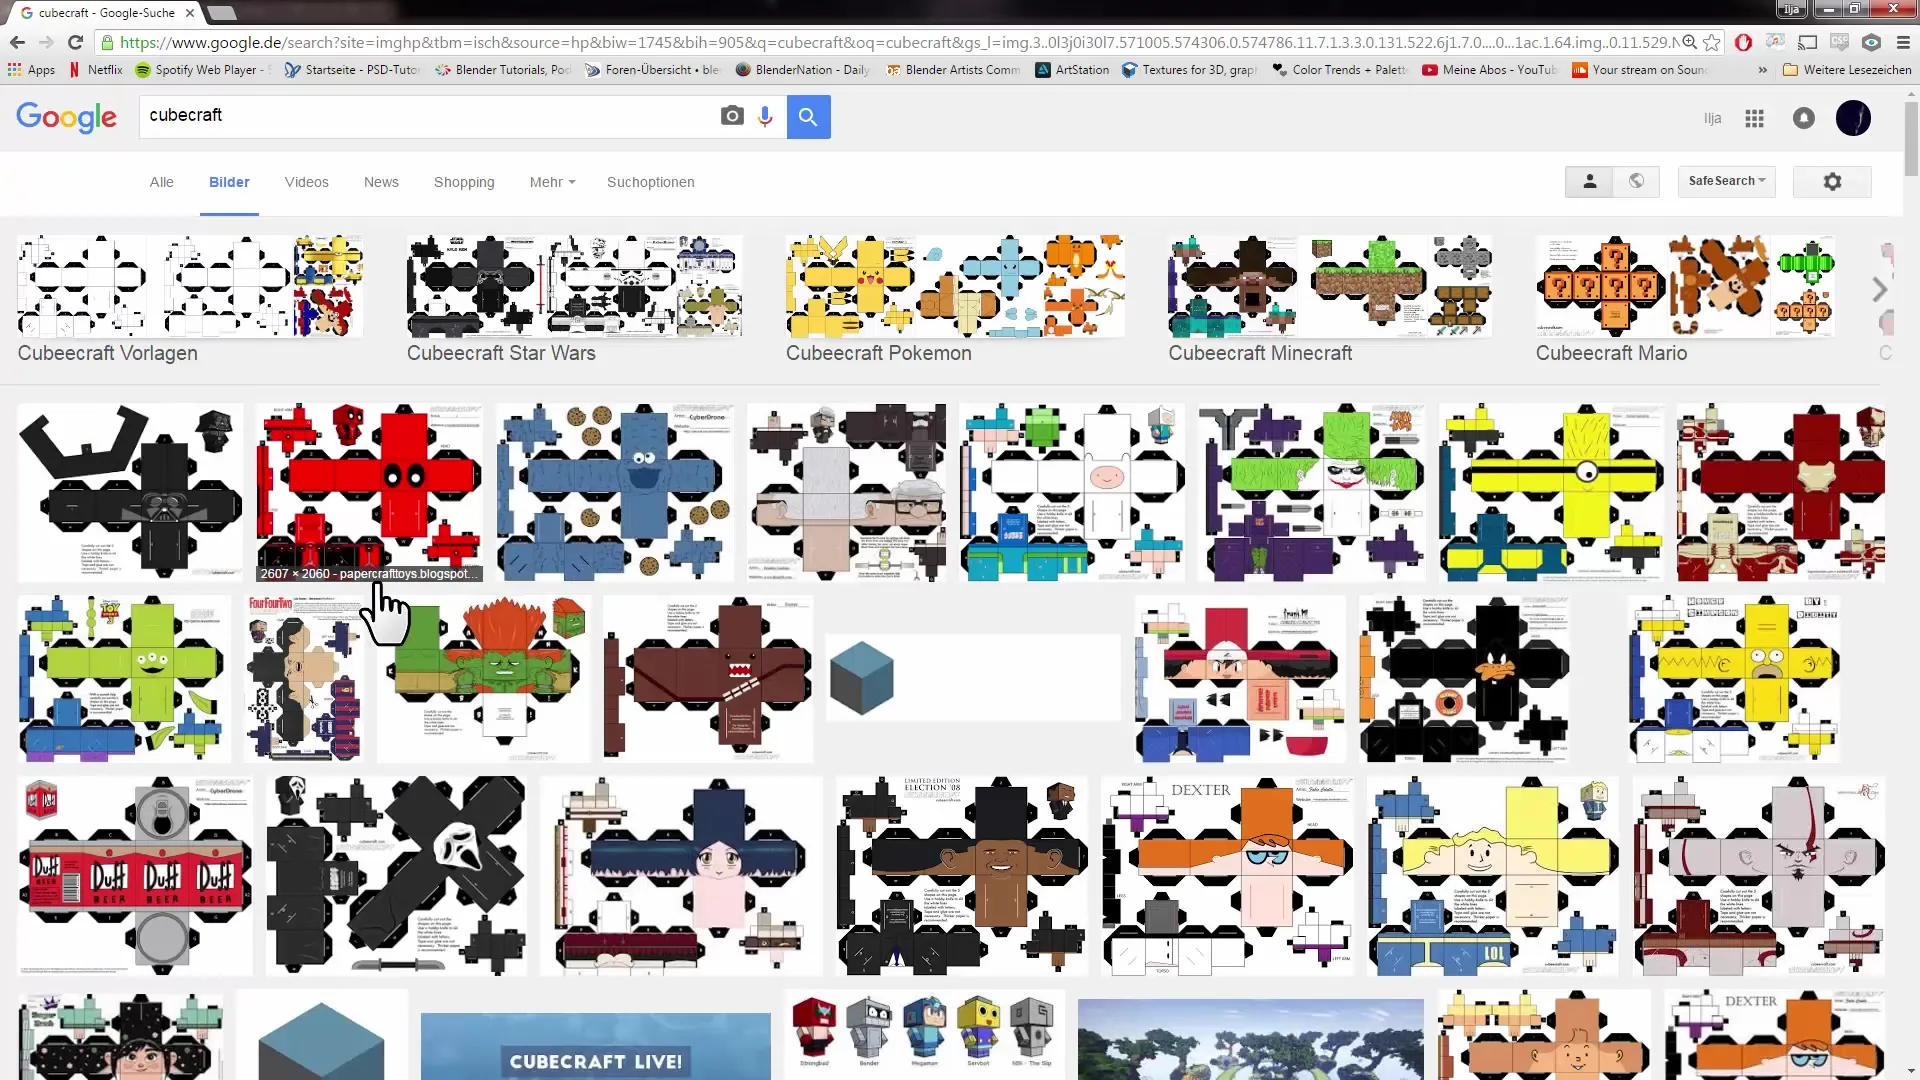Open the Joker cubecraft image
Viewport: 1920px width, 1080px height.
1311,492
